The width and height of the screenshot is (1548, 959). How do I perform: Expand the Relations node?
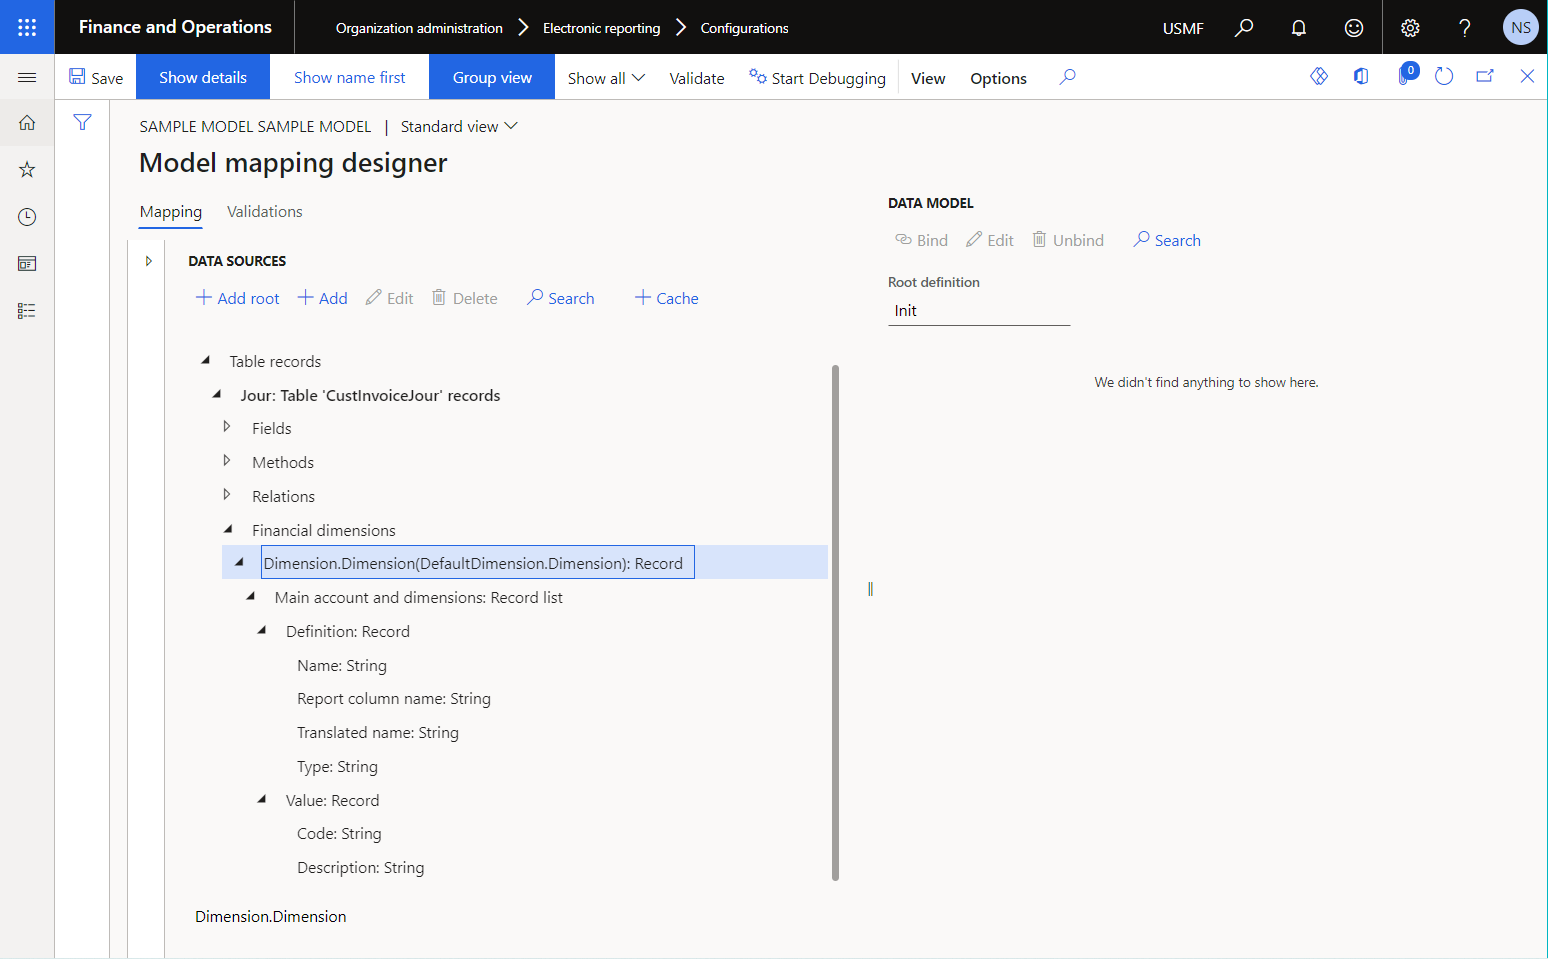click(227, 495)
